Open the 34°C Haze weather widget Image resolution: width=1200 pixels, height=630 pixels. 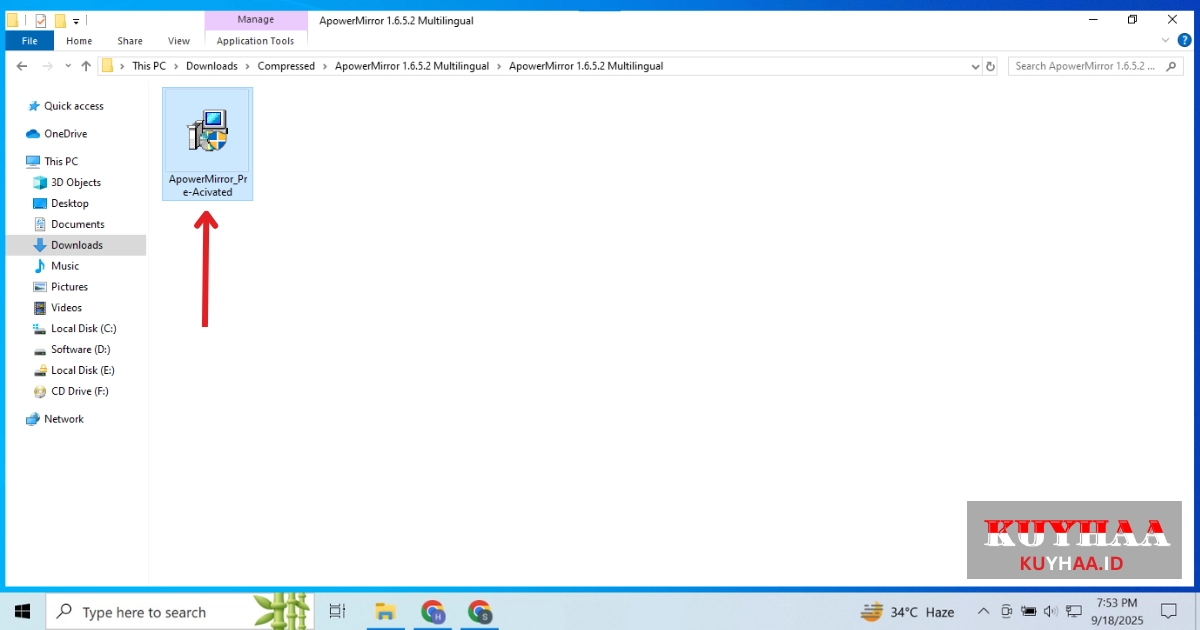[x=908, y=611]
